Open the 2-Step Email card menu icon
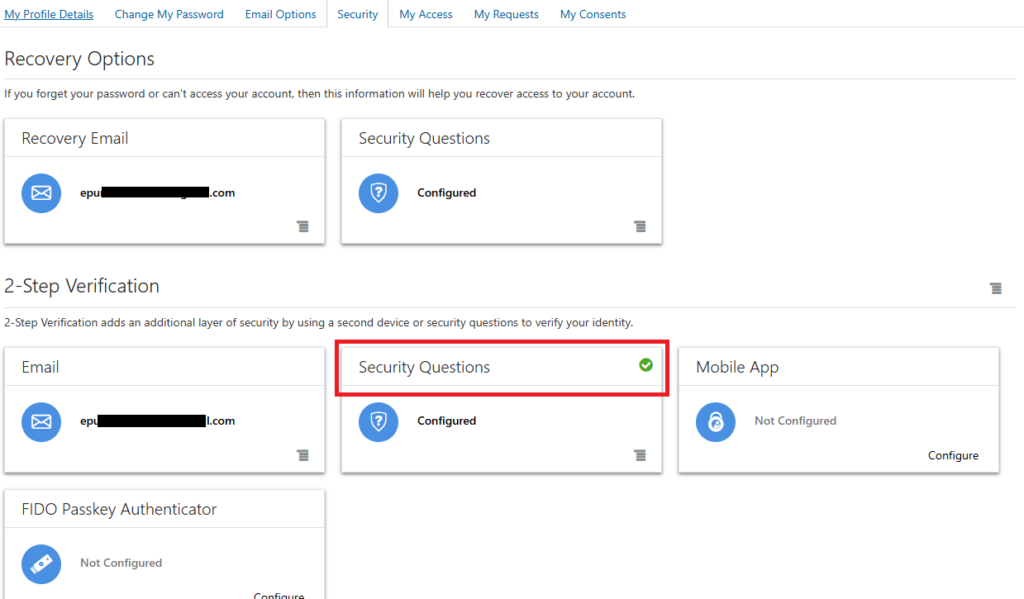This screenshot has width=1024, height=599. coord(303,455)
